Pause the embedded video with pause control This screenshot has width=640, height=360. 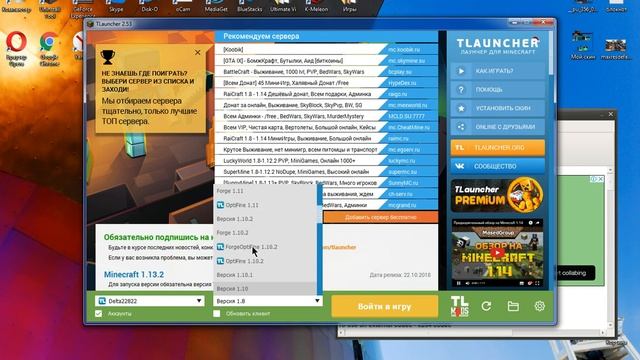click(459, 283)
